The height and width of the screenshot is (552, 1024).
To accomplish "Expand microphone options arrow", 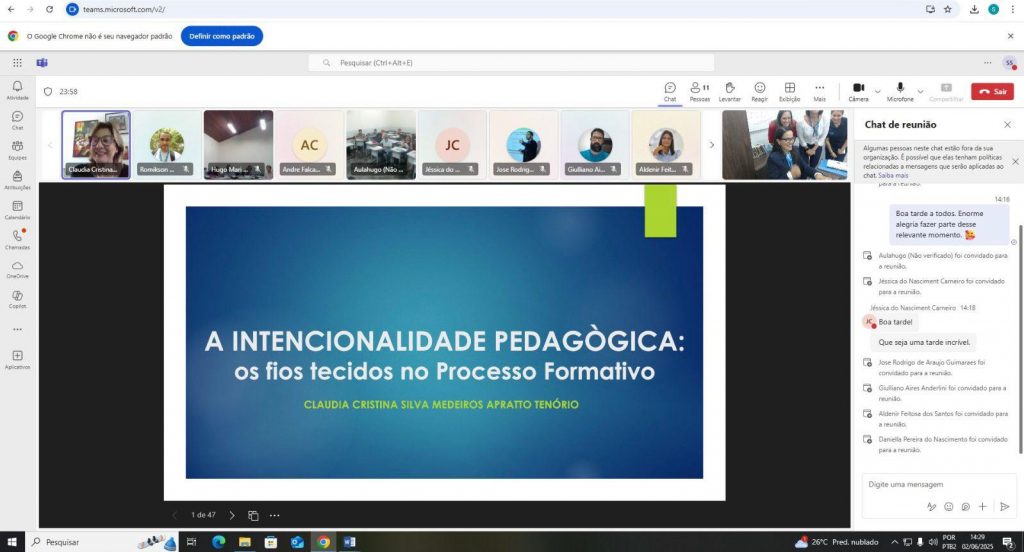I will coord(920,91).
